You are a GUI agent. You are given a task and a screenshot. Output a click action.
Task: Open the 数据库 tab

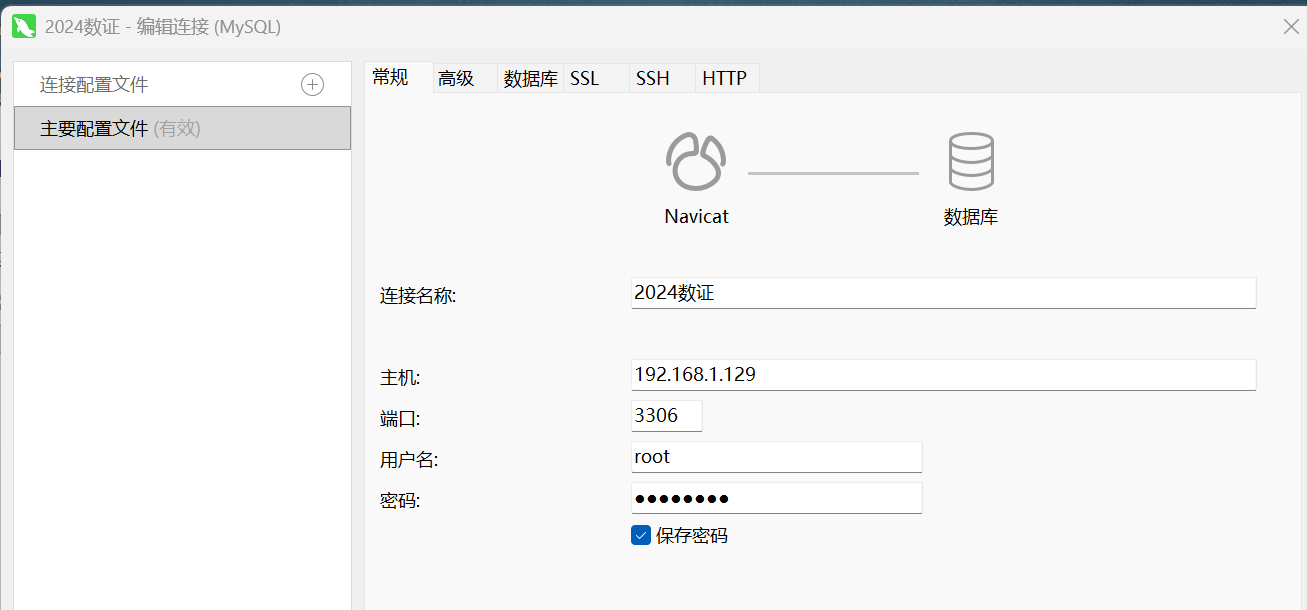(530, 78)
